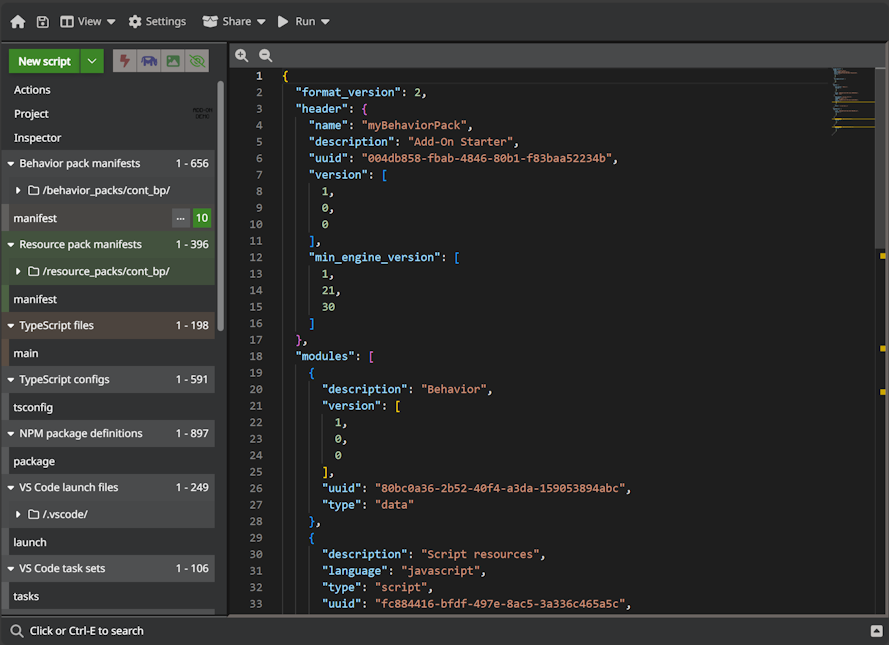
Task: Switch to the Inspector tab
Action: (x=36, y=137)
